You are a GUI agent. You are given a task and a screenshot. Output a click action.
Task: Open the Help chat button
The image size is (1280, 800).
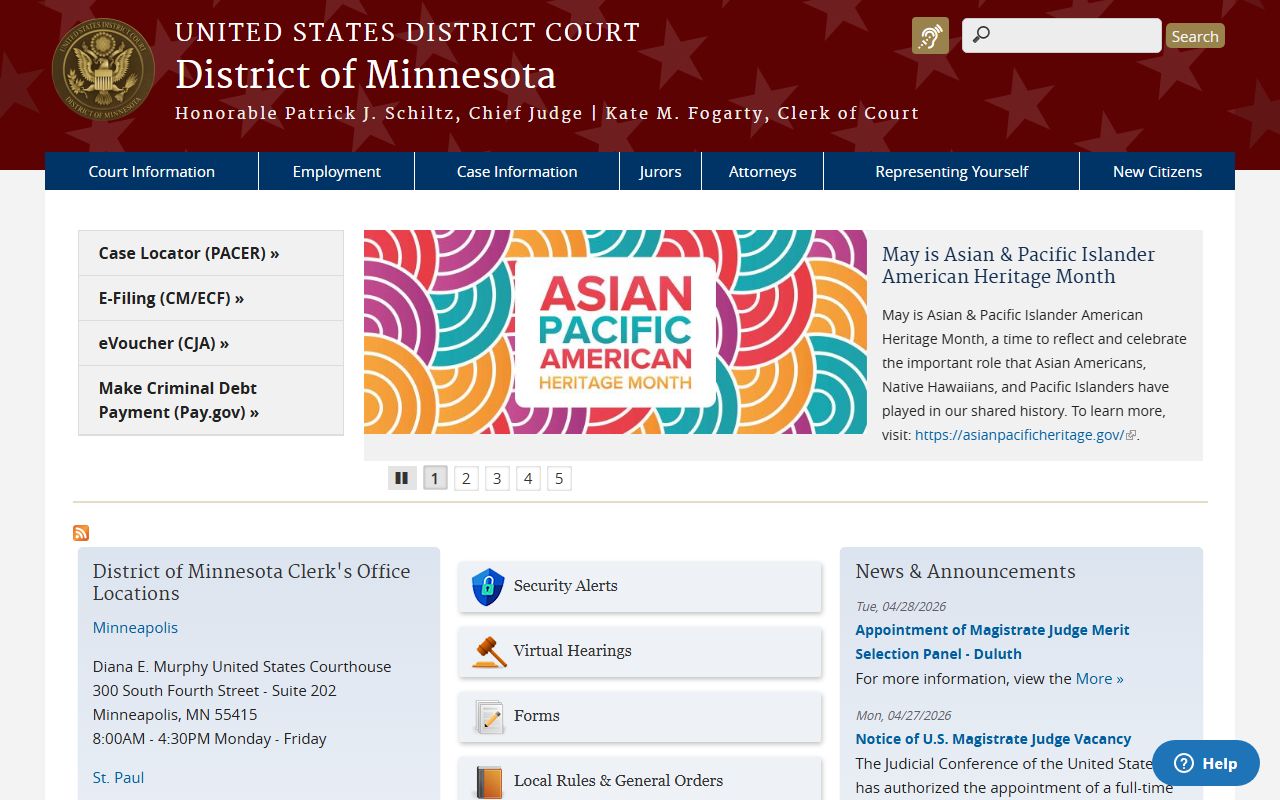(x=1205, y=763)
